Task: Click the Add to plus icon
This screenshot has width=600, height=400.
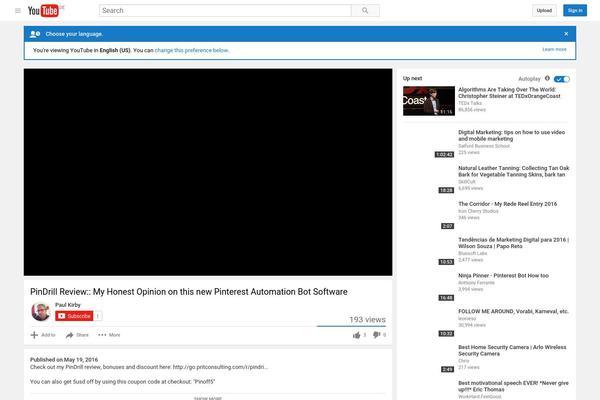Action: tap(34, 335)
